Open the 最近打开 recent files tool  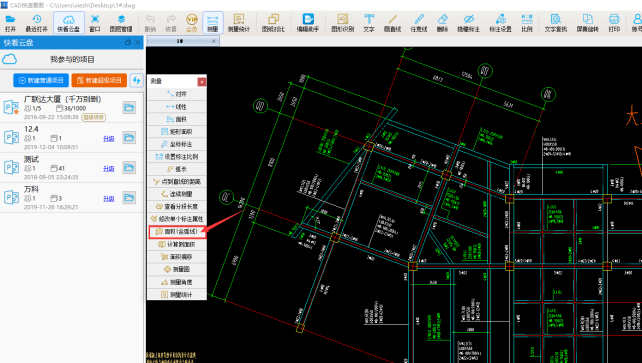[36, 23]
